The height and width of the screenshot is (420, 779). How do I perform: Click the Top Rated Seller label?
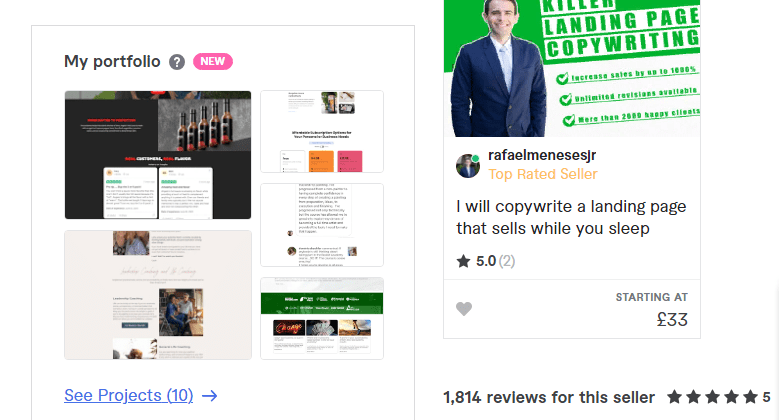(x=543, y=174)
